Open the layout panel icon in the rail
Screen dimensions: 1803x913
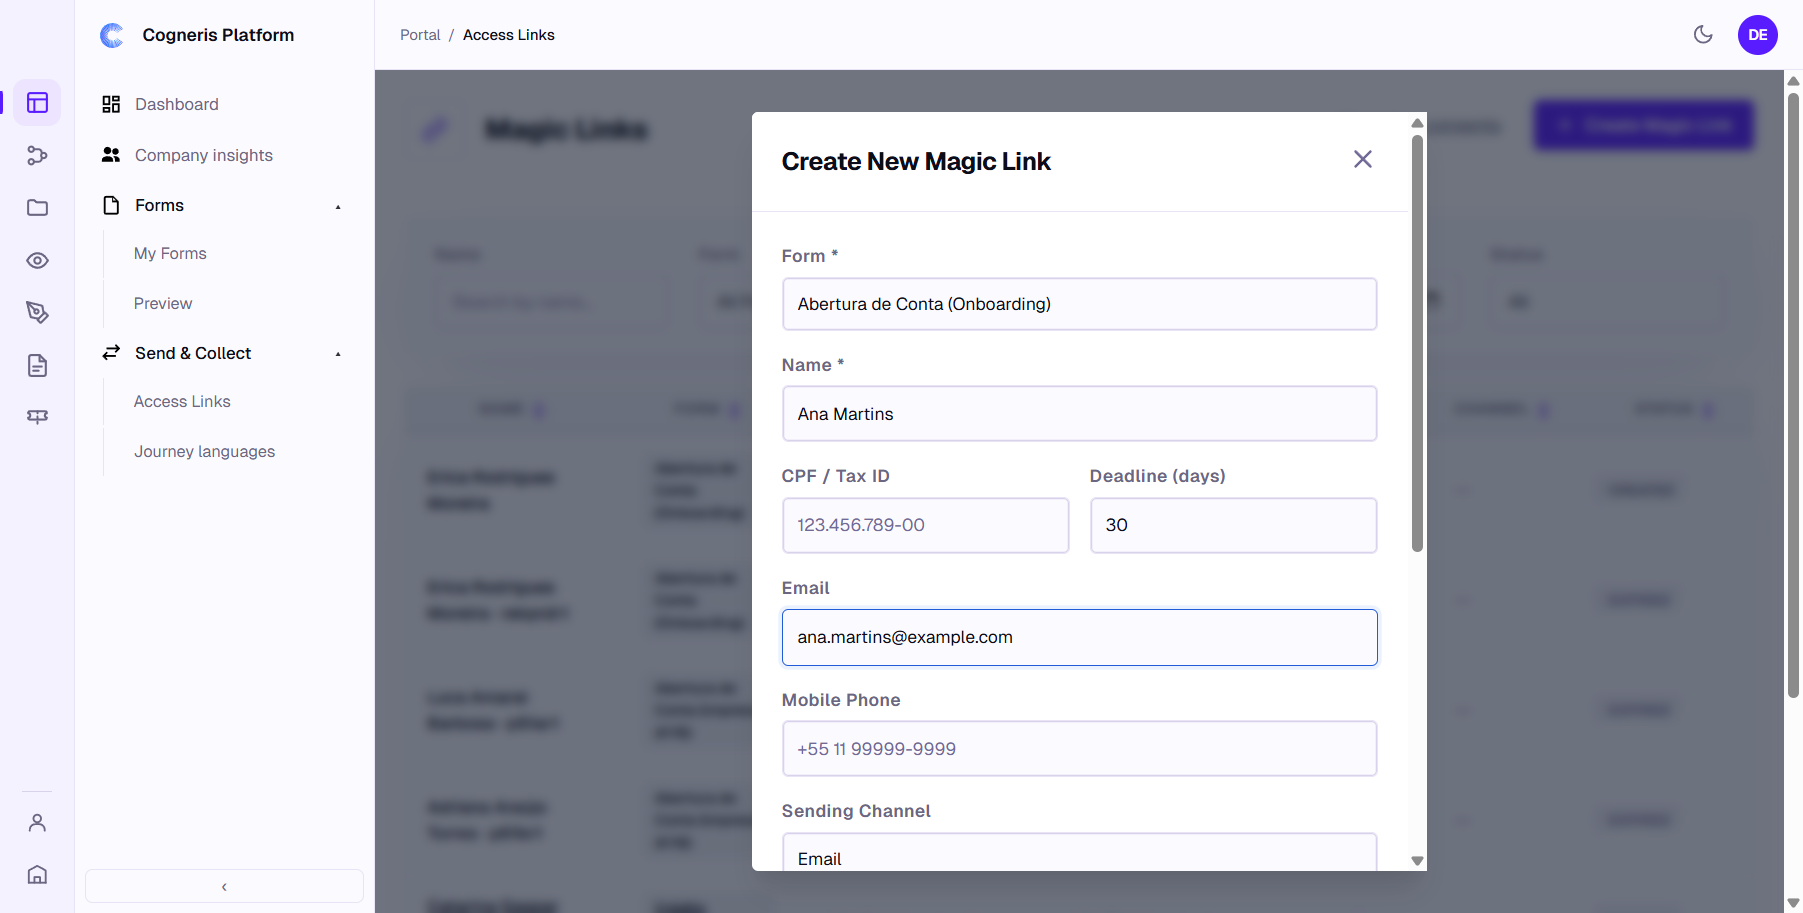pos(37,103)
